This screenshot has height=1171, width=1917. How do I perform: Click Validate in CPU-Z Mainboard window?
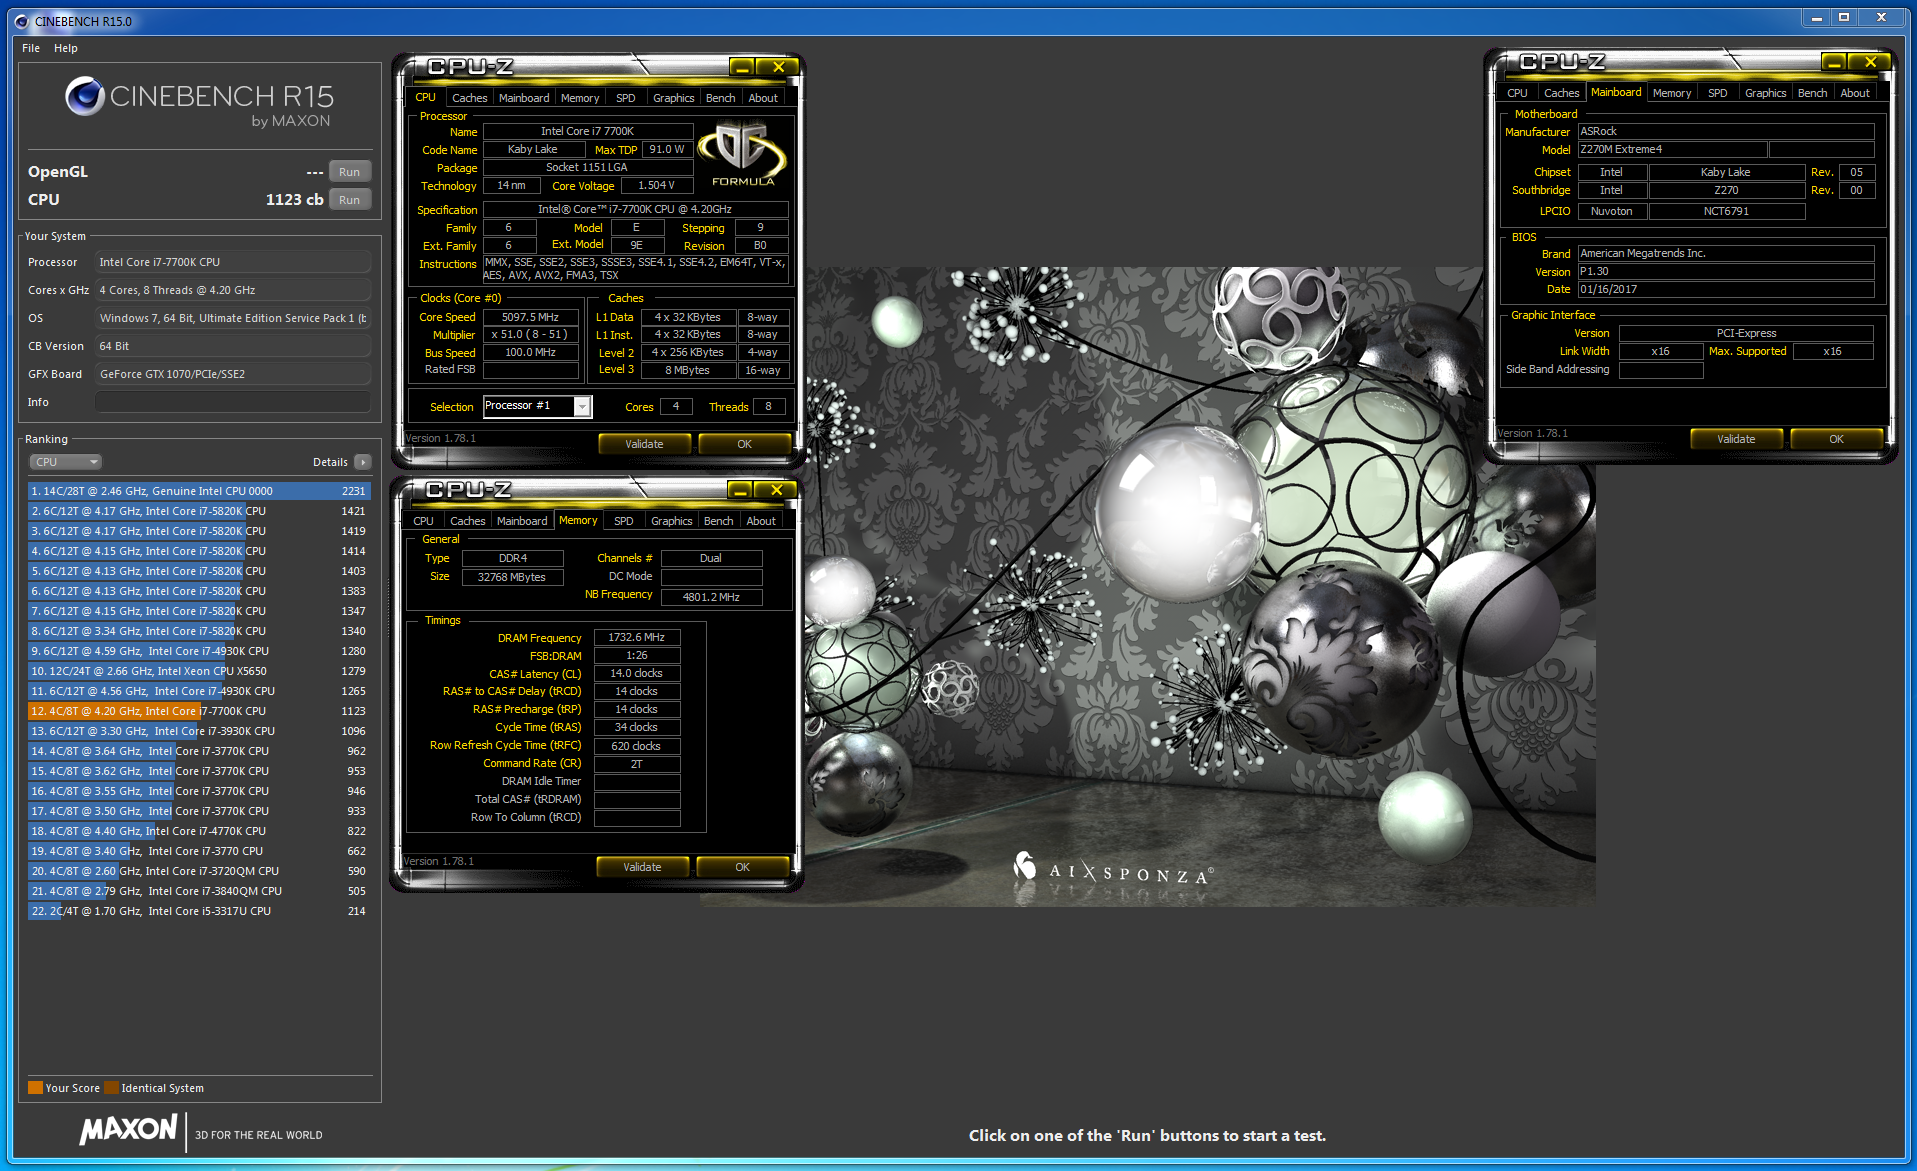tap(1736, 439)
